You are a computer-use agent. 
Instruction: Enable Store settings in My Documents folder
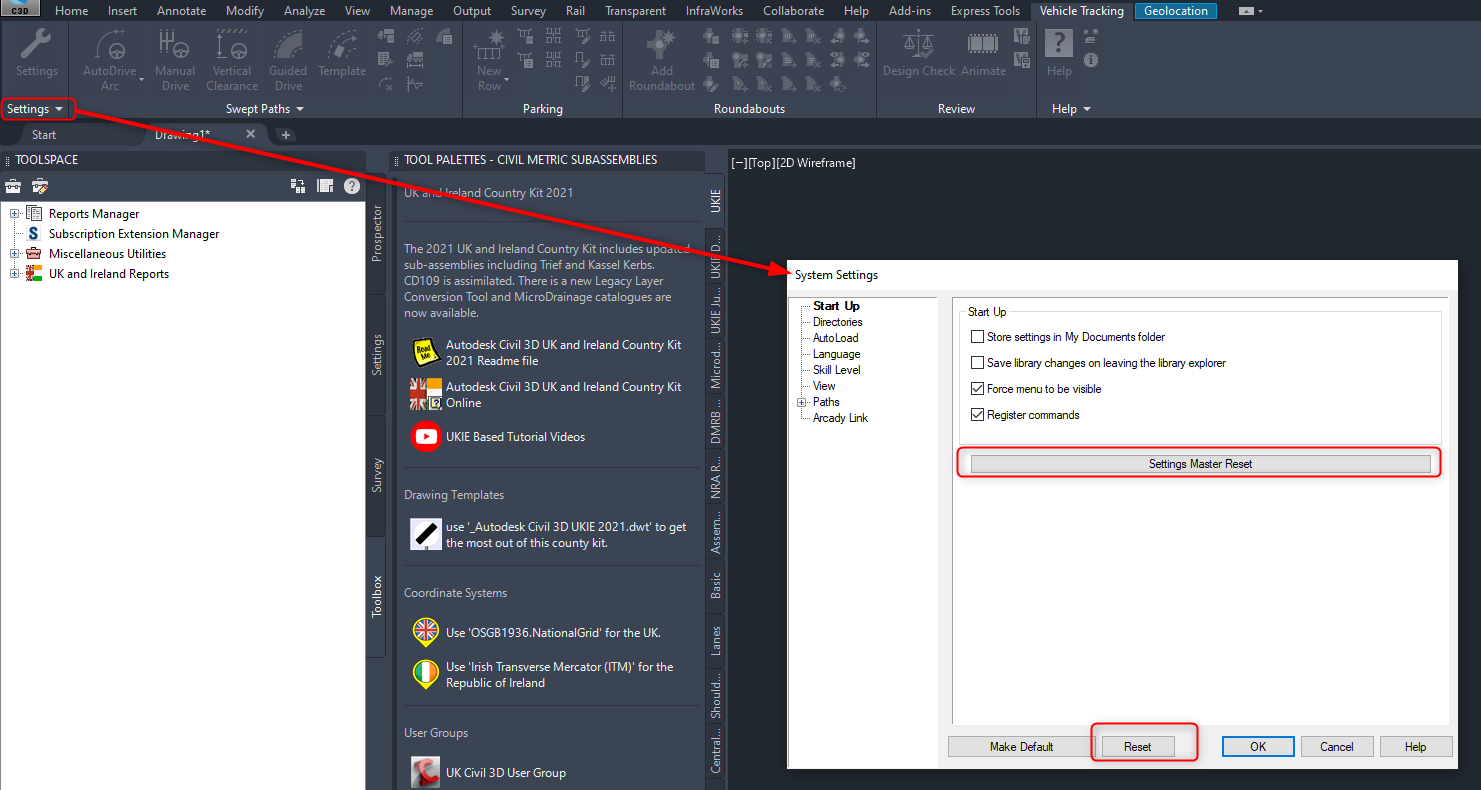(978, 337)
